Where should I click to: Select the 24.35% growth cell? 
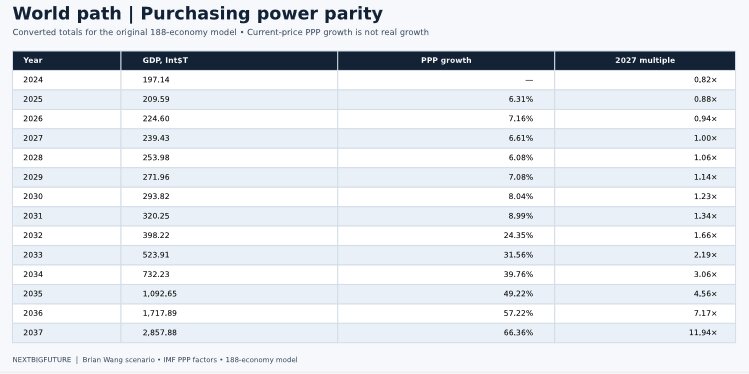446,236
